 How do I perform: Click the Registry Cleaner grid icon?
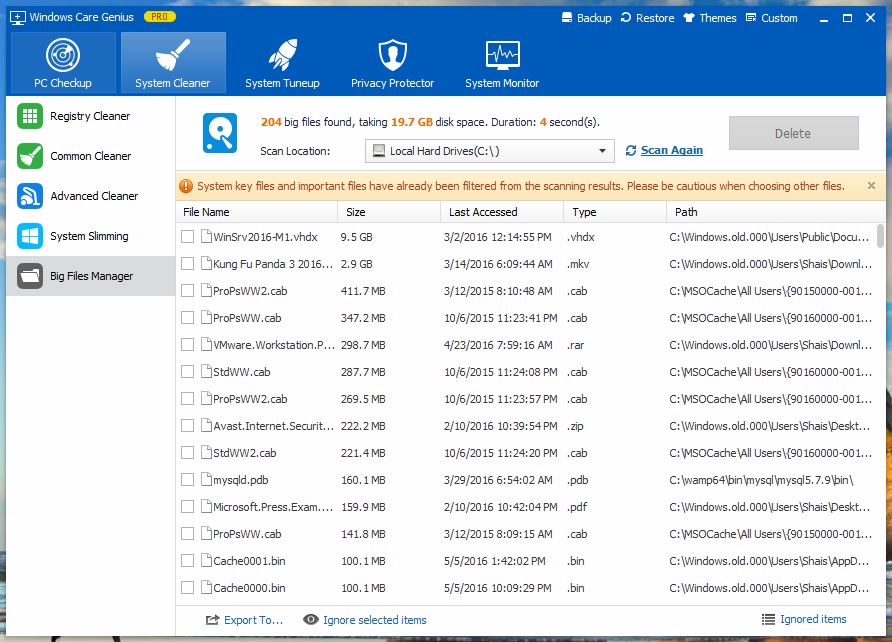30,116
